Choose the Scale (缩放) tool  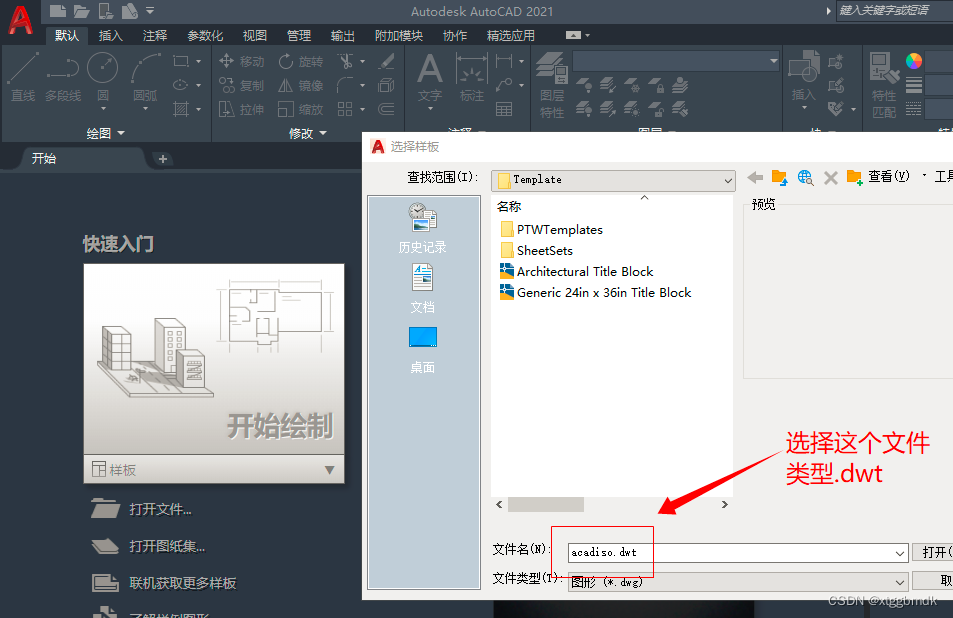(301, 109)
